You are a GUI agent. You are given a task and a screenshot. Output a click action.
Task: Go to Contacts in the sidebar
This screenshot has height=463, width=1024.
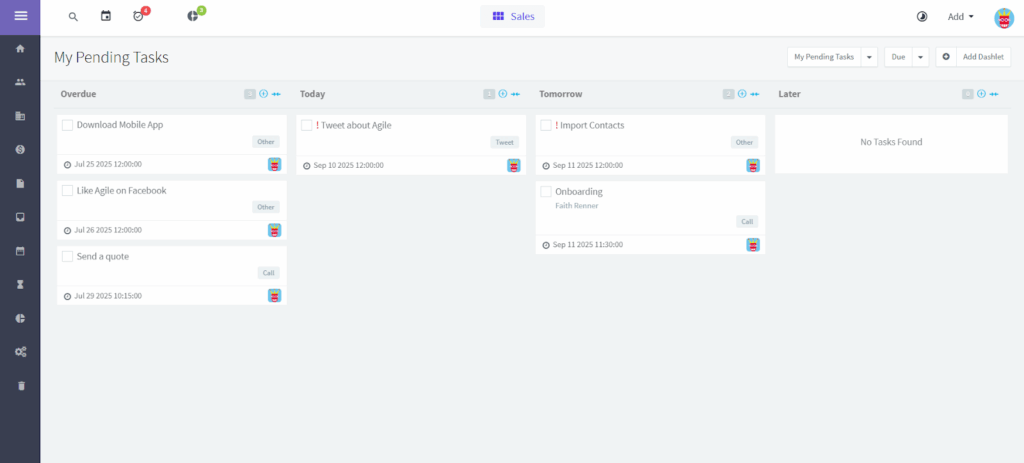pyautogui.click(x=20, y=82)
